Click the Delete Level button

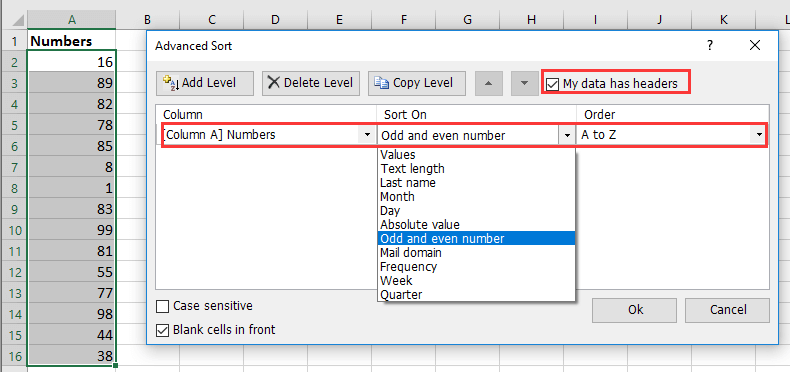(311, 83)
